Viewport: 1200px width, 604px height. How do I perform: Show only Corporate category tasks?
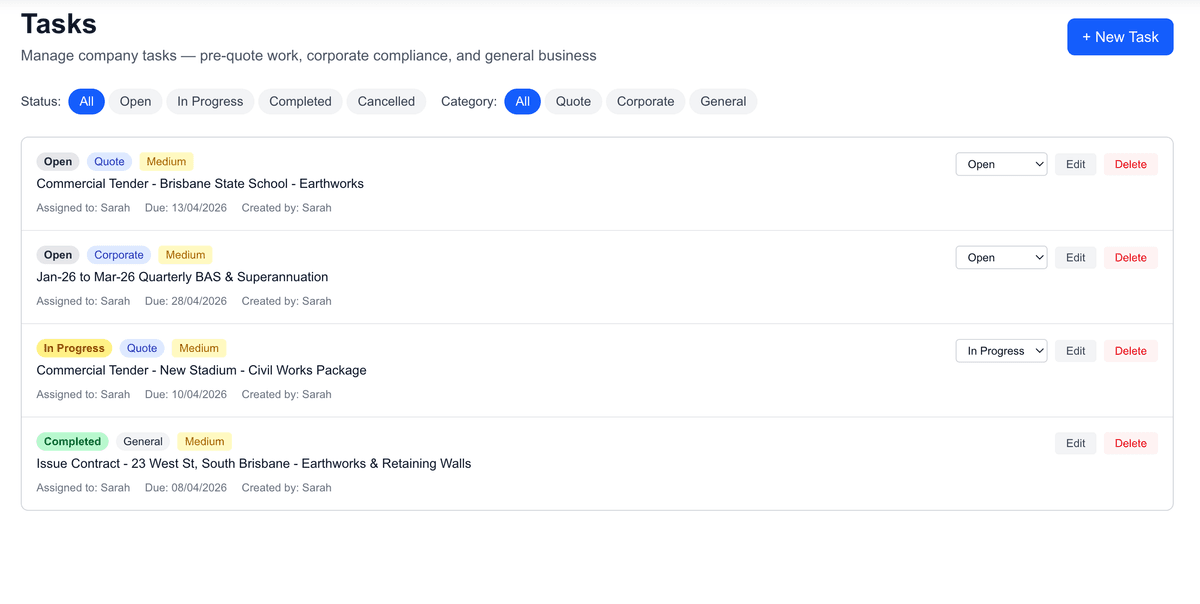[645, 101]
